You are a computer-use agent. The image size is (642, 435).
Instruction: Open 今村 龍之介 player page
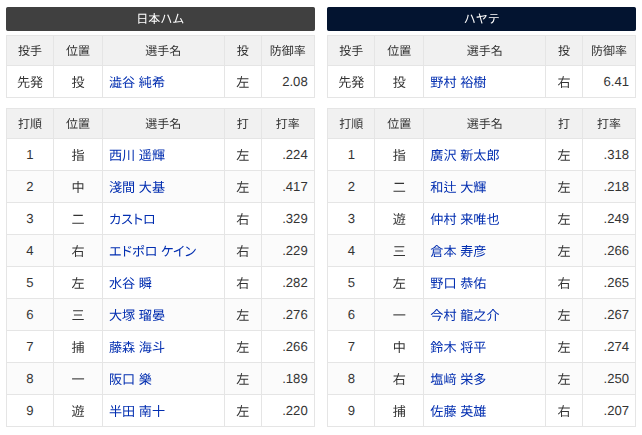(x=465, y=315)
